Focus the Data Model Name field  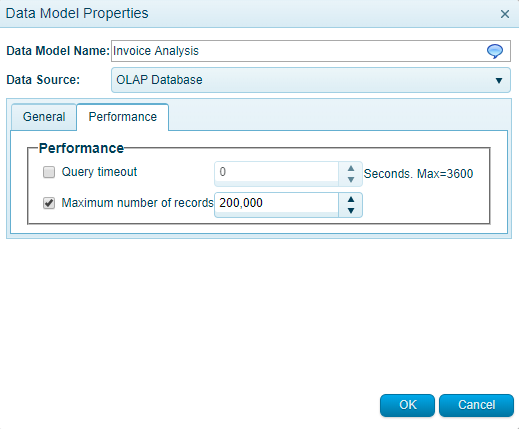pos(311,51)
